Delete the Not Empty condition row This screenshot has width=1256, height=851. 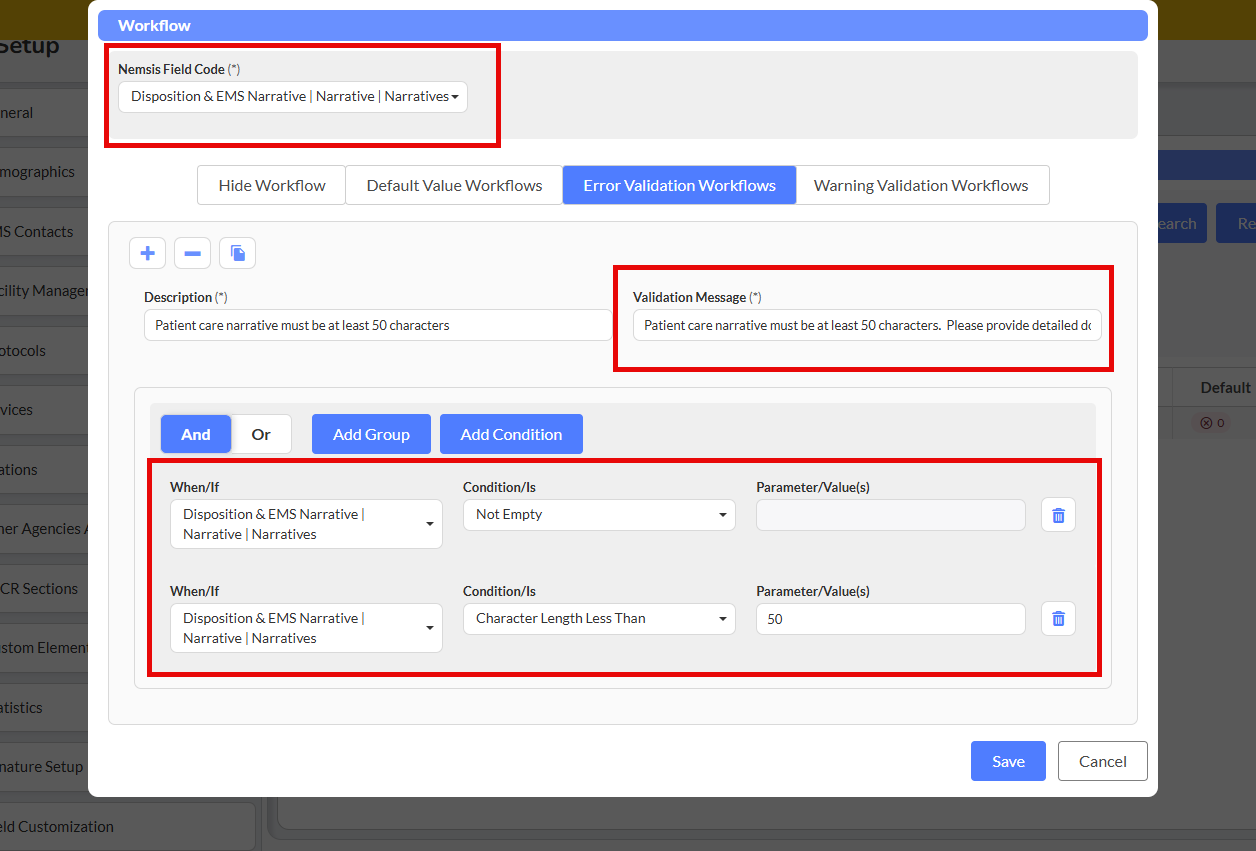click(x=1058, y=515)
